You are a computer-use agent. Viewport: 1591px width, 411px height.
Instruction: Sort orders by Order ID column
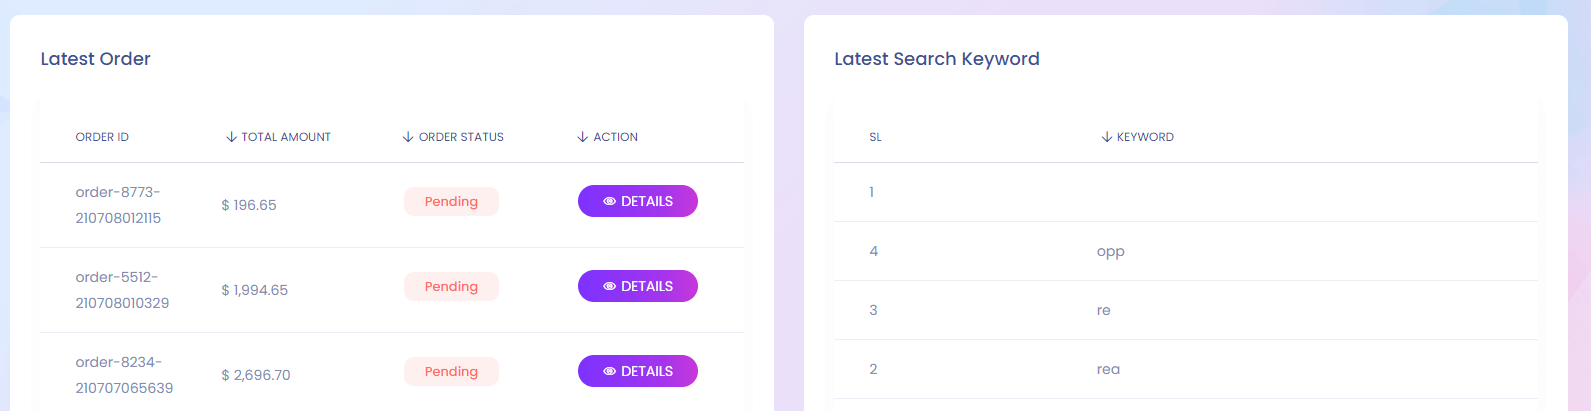102,137
